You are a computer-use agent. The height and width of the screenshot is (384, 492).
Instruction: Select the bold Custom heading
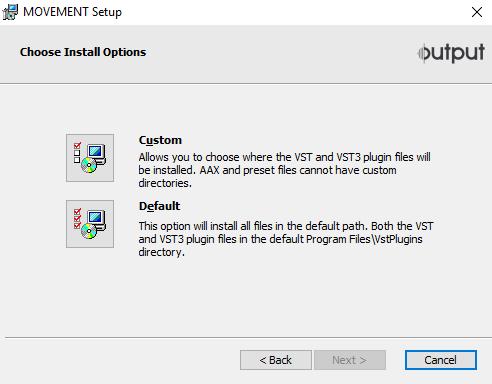click(160, 140)
